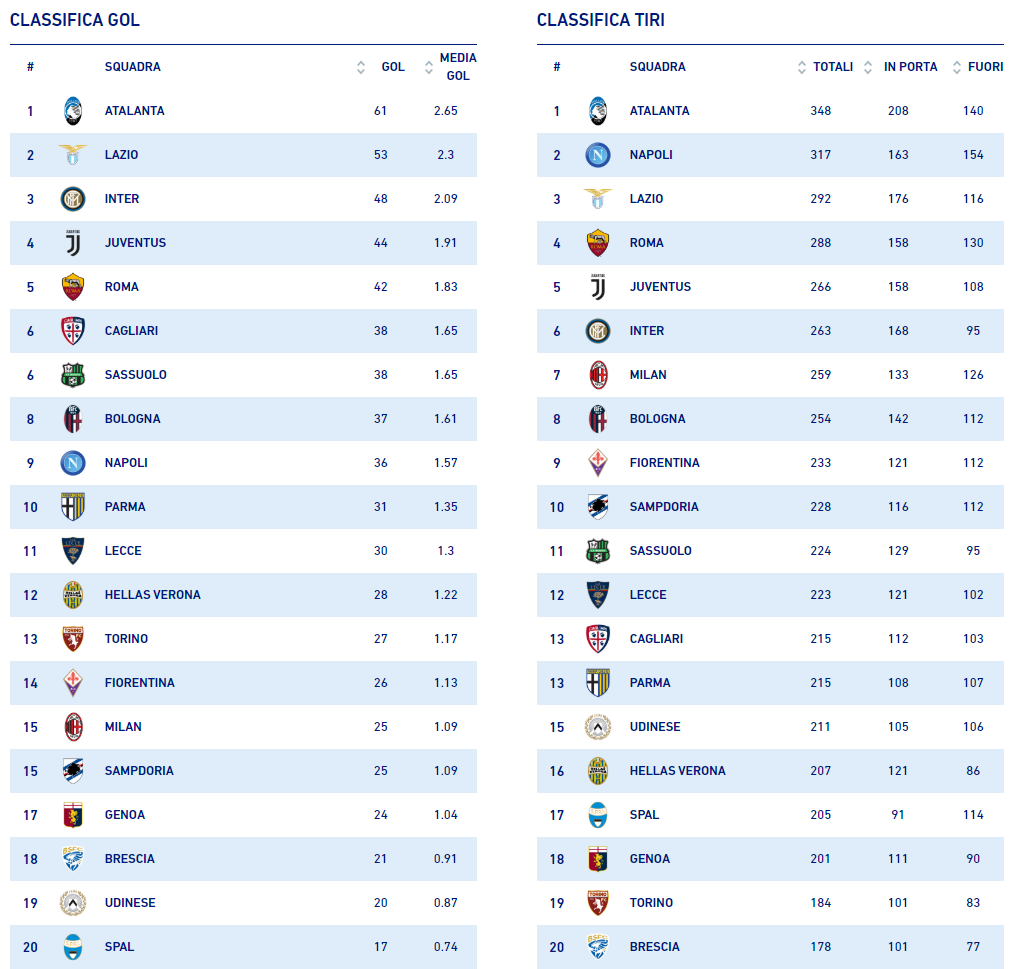Sort by MEDIA GOL using its arrows
This screenshot has width=1009, height=969.
(429, 68)
